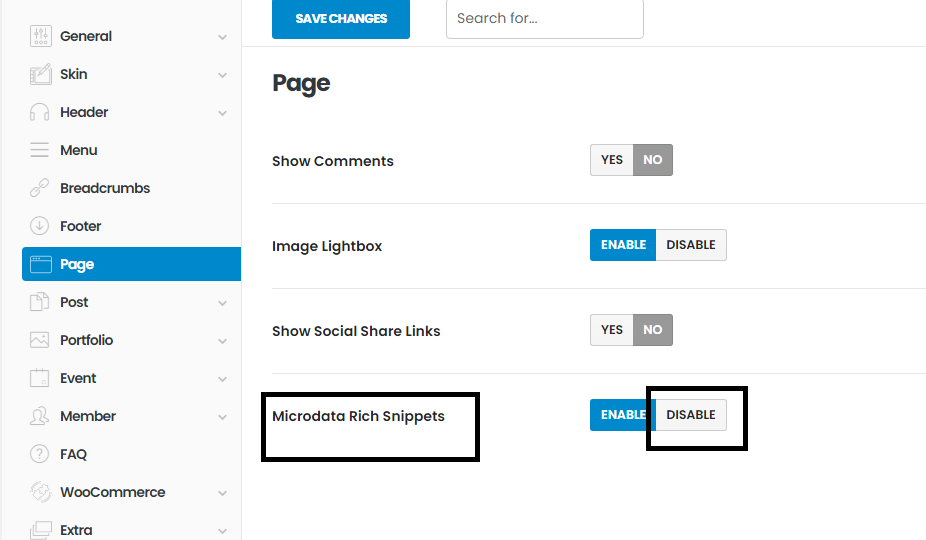Click the Save Changes button
The image size is (926, 540).
tap(341, 18)
